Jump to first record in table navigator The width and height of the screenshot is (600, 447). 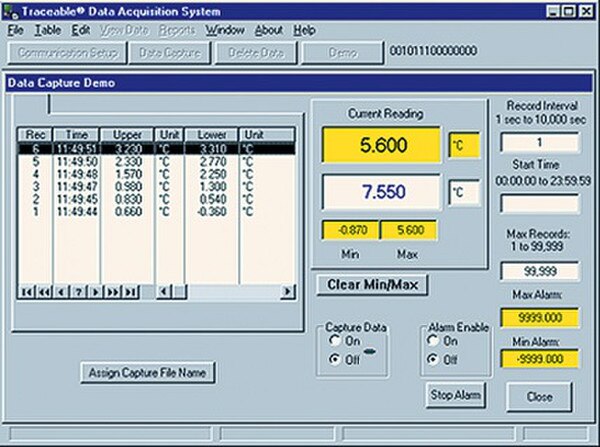pos(26,291)
